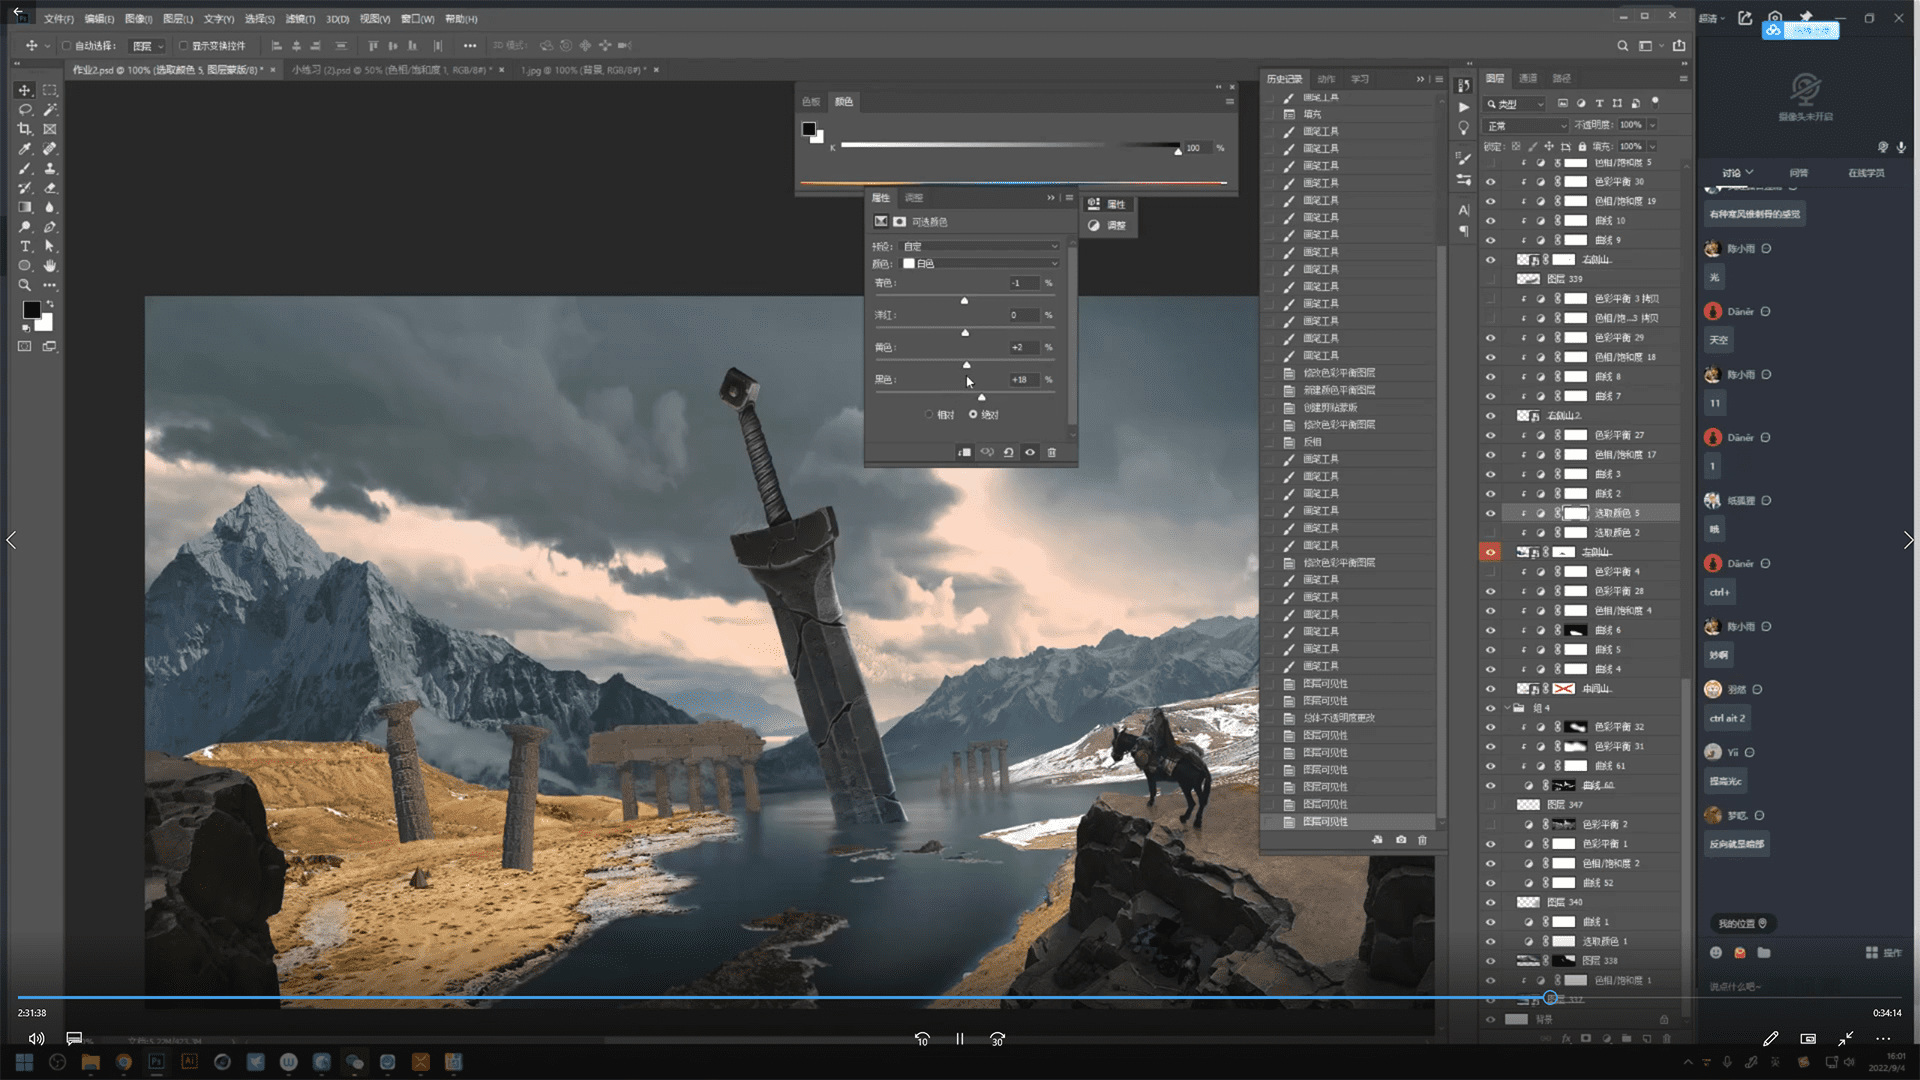
Task: Filter layers by type layers icon
Action: click(x=1599, y=103)
